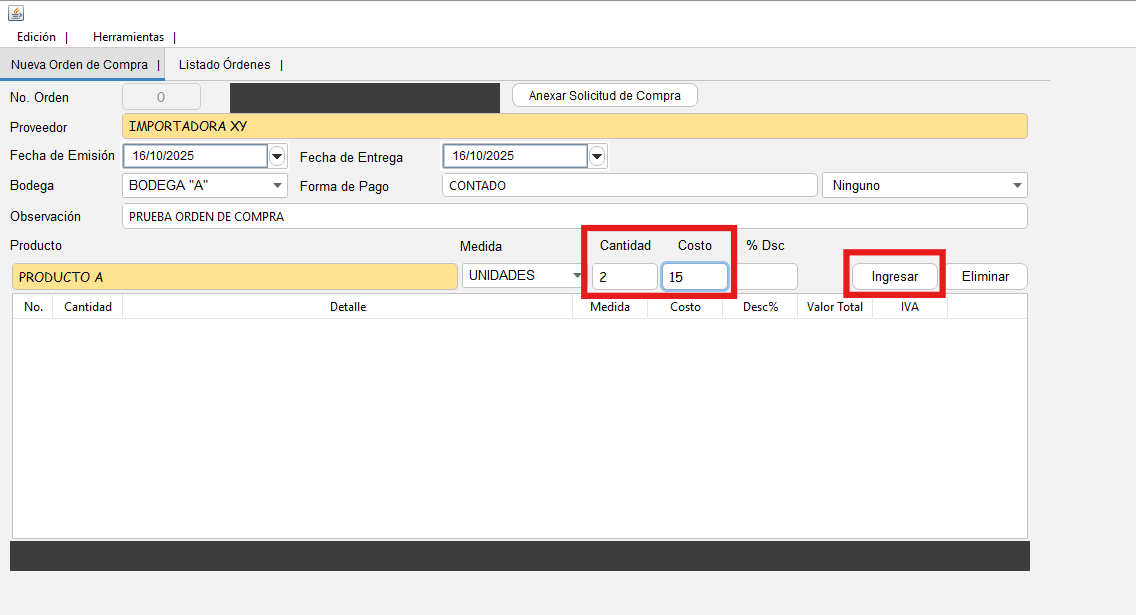
Task: Click the Proveedor field with IMPORTADORA XY
Action: [x=574, y=127]
